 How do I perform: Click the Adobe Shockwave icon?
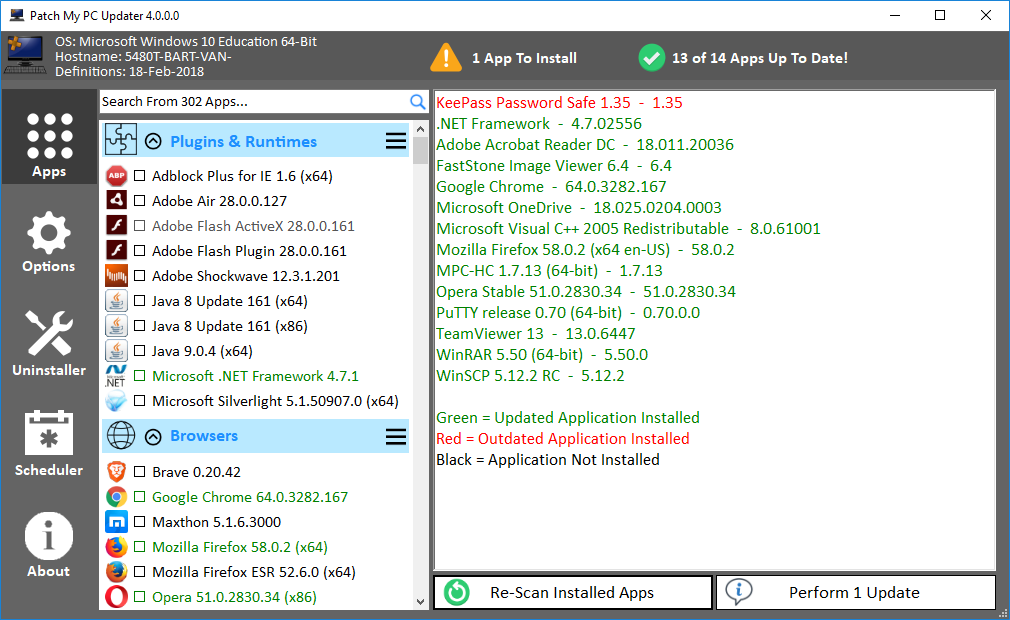(x=117, y=276)
